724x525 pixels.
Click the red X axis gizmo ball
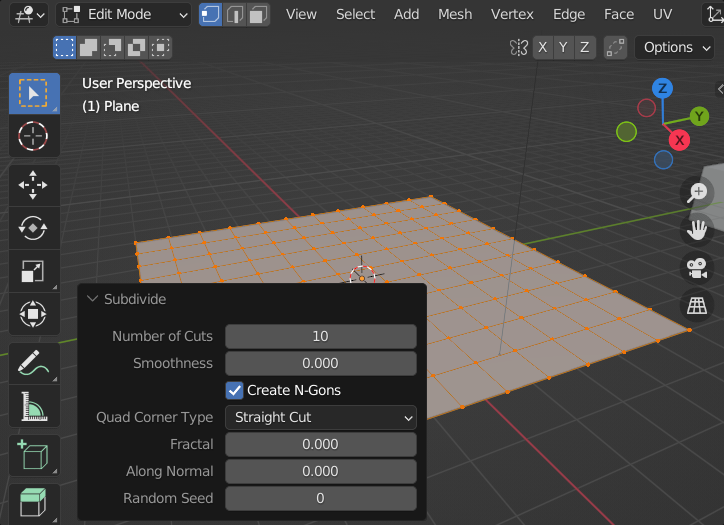point(680,140)
